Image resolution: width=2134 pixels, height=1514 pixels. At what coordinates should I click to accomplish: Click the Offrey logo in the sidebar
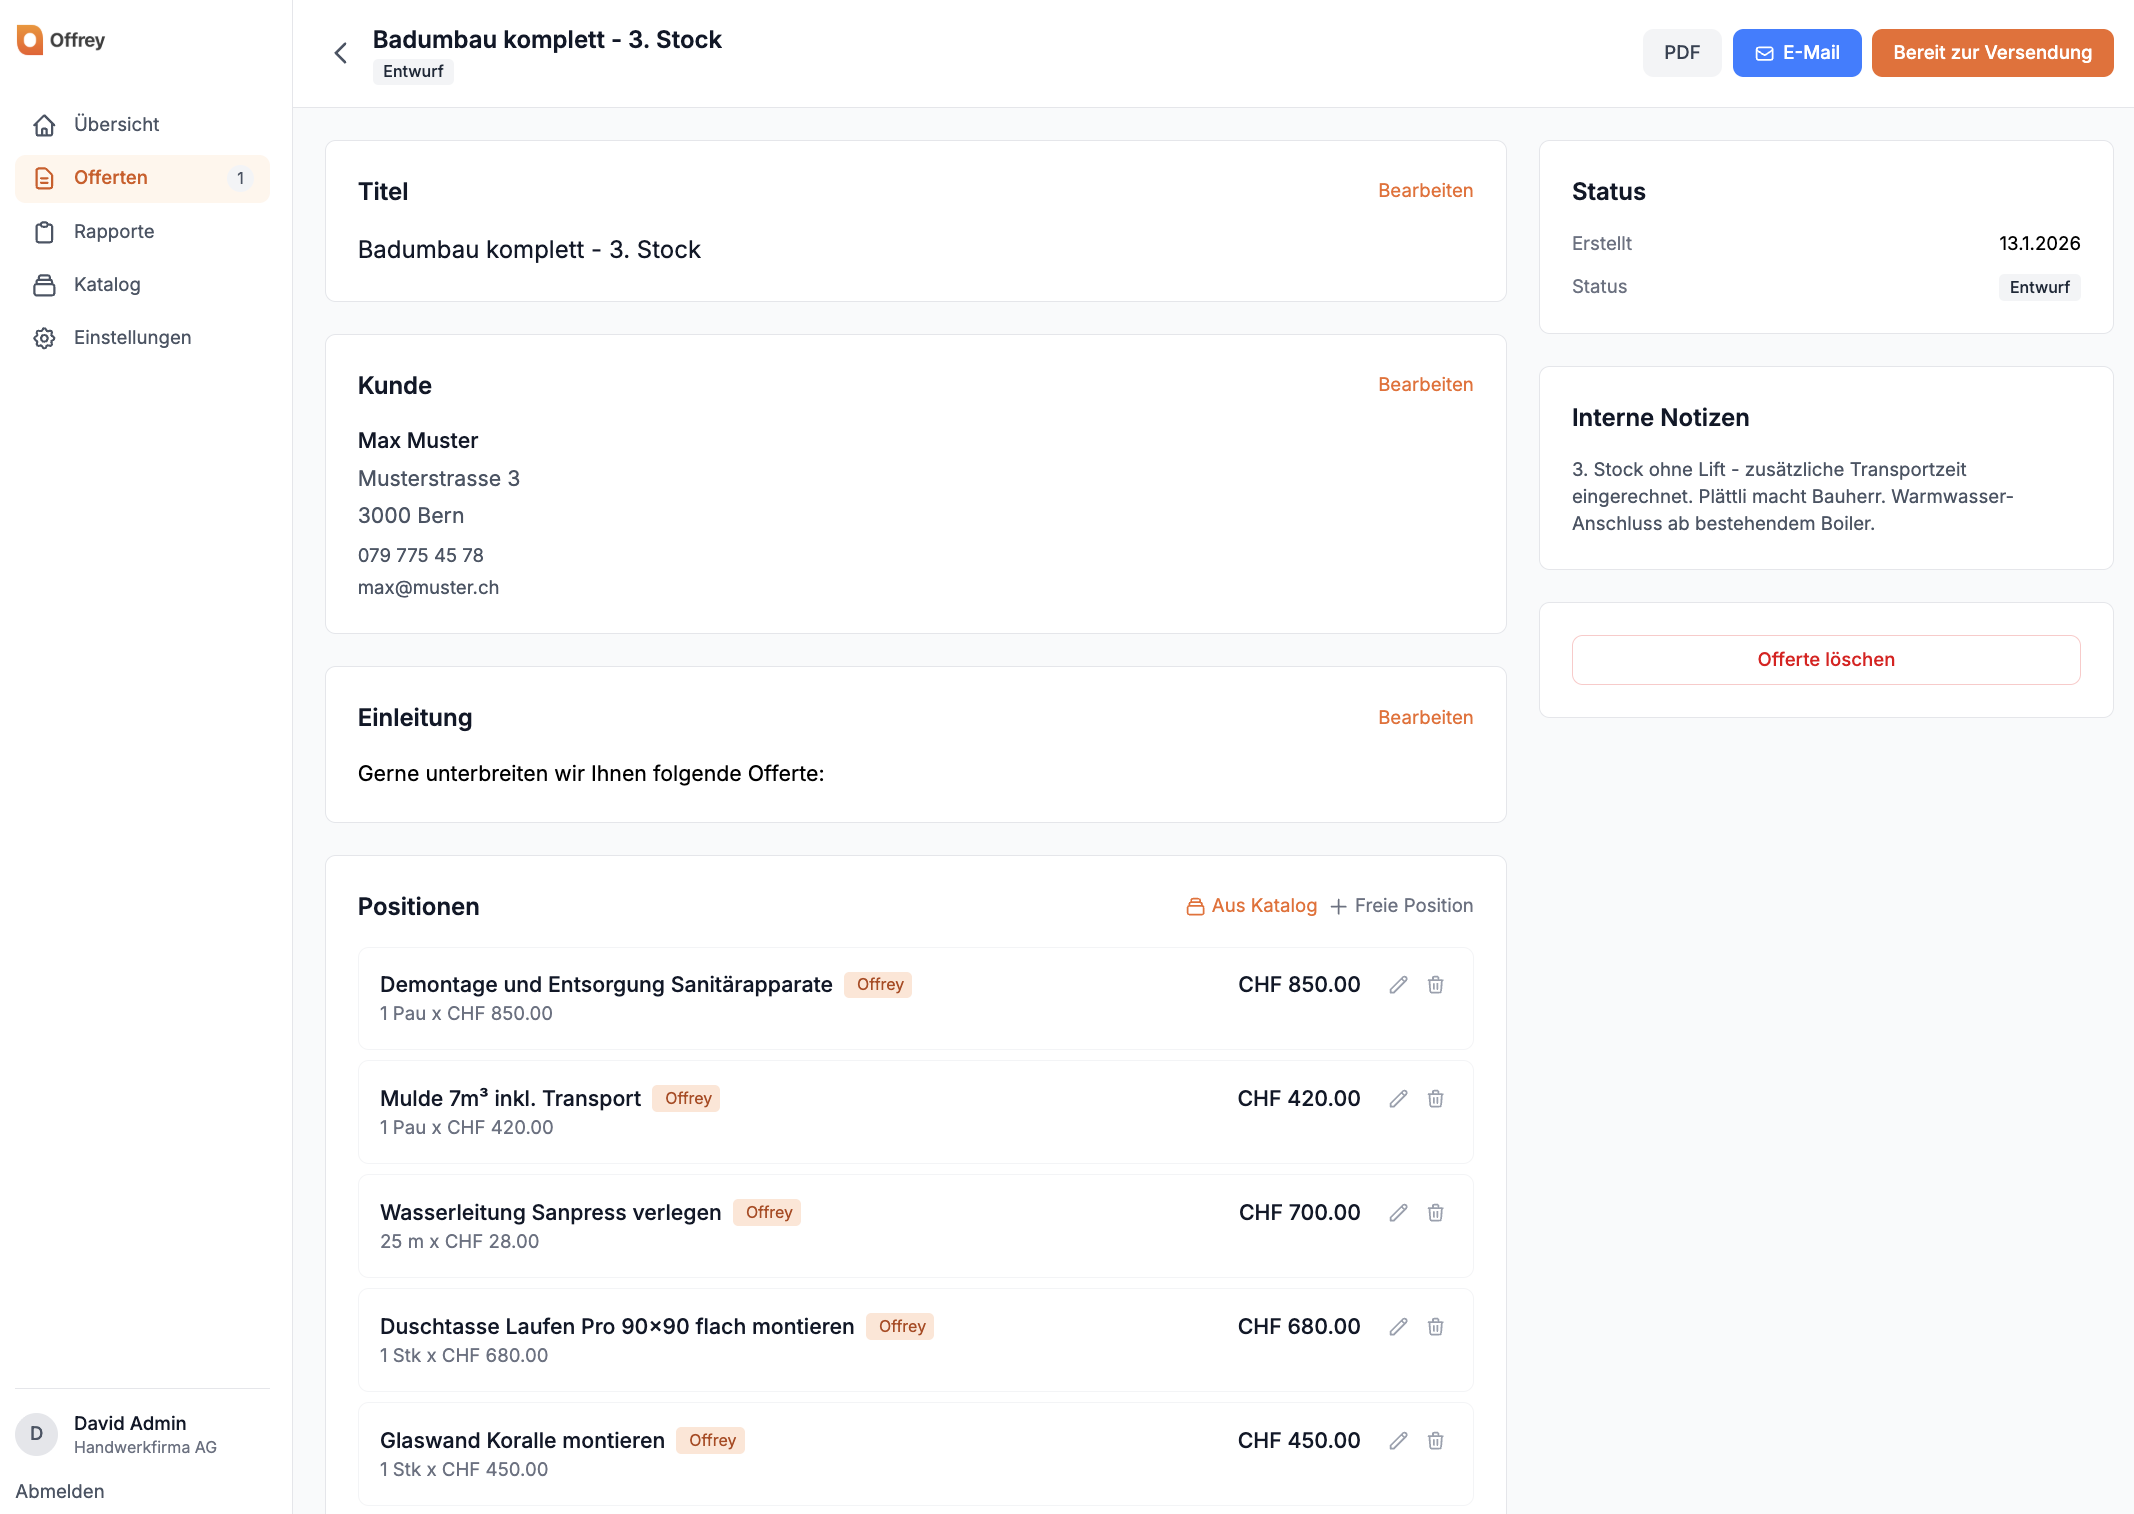coord(61,40)
